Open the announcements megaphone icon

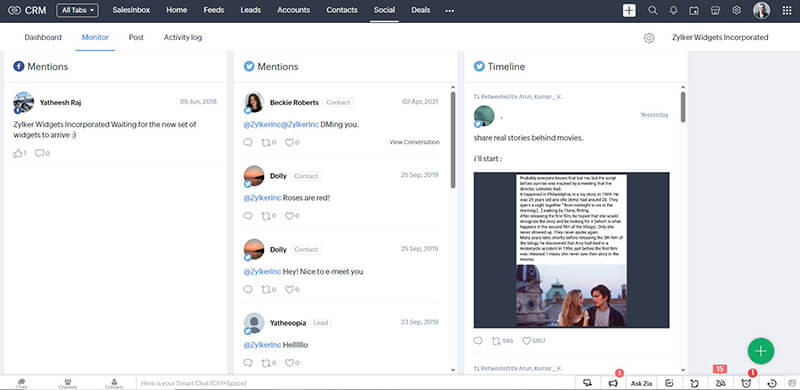[x=613, y=383]
